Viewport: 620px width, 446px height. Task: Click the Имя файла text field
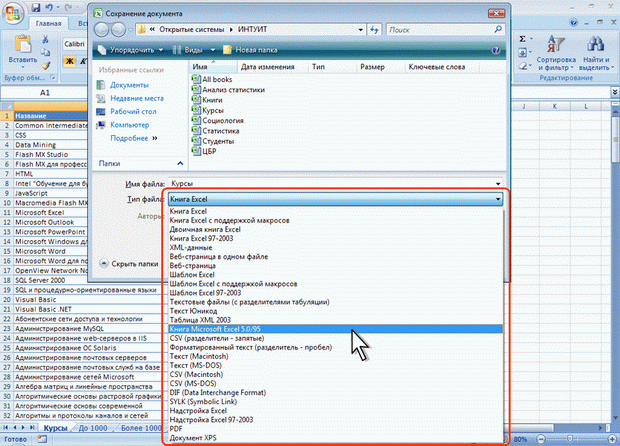[330, 184]
